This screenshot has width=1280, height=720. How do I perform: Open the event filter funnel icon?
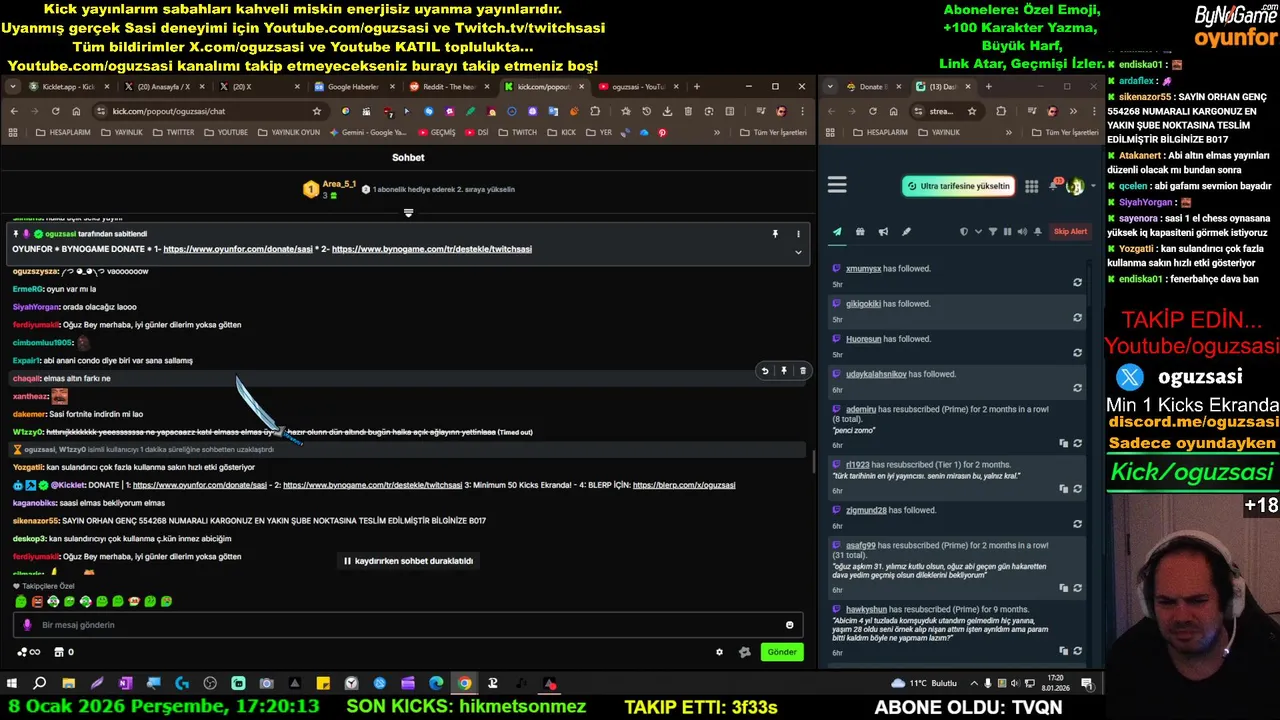(x=993, y=232)
